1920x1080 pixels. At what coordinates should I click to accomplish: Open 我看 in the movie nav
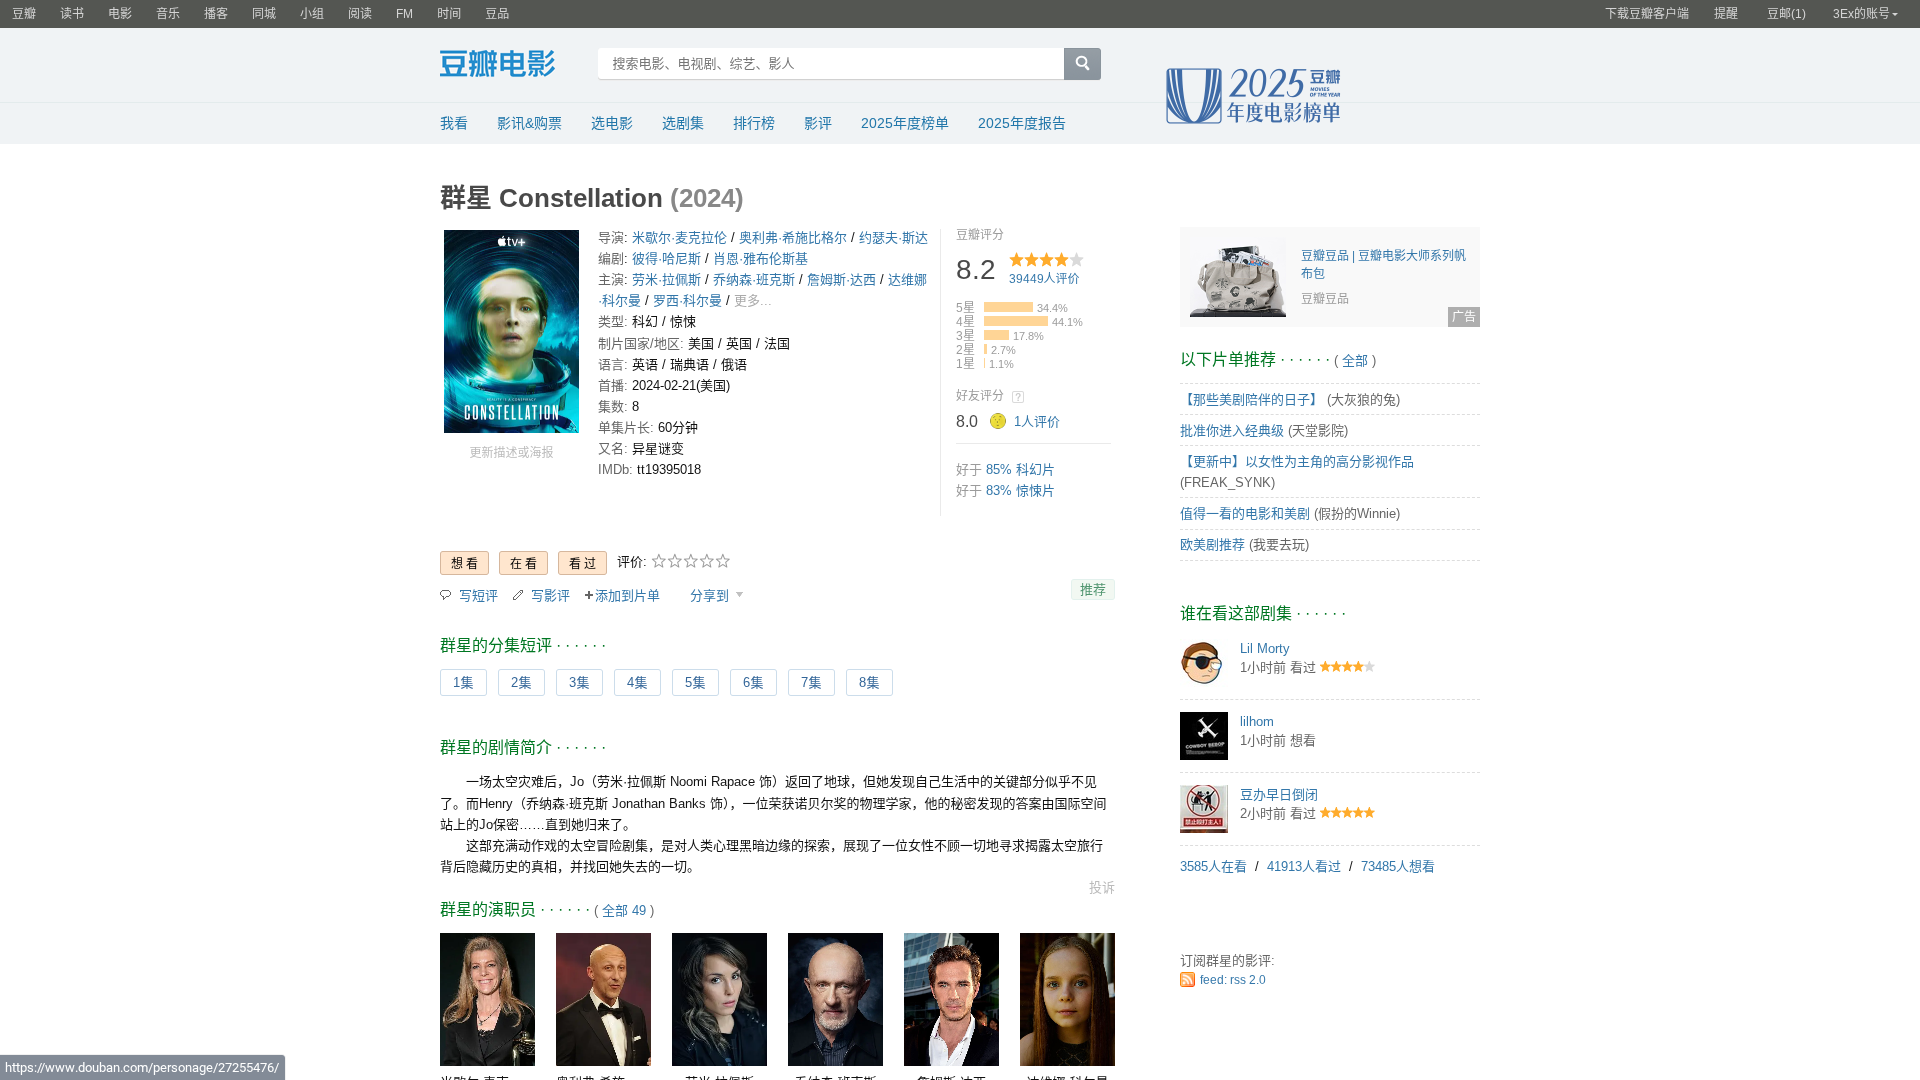[454, 123]
